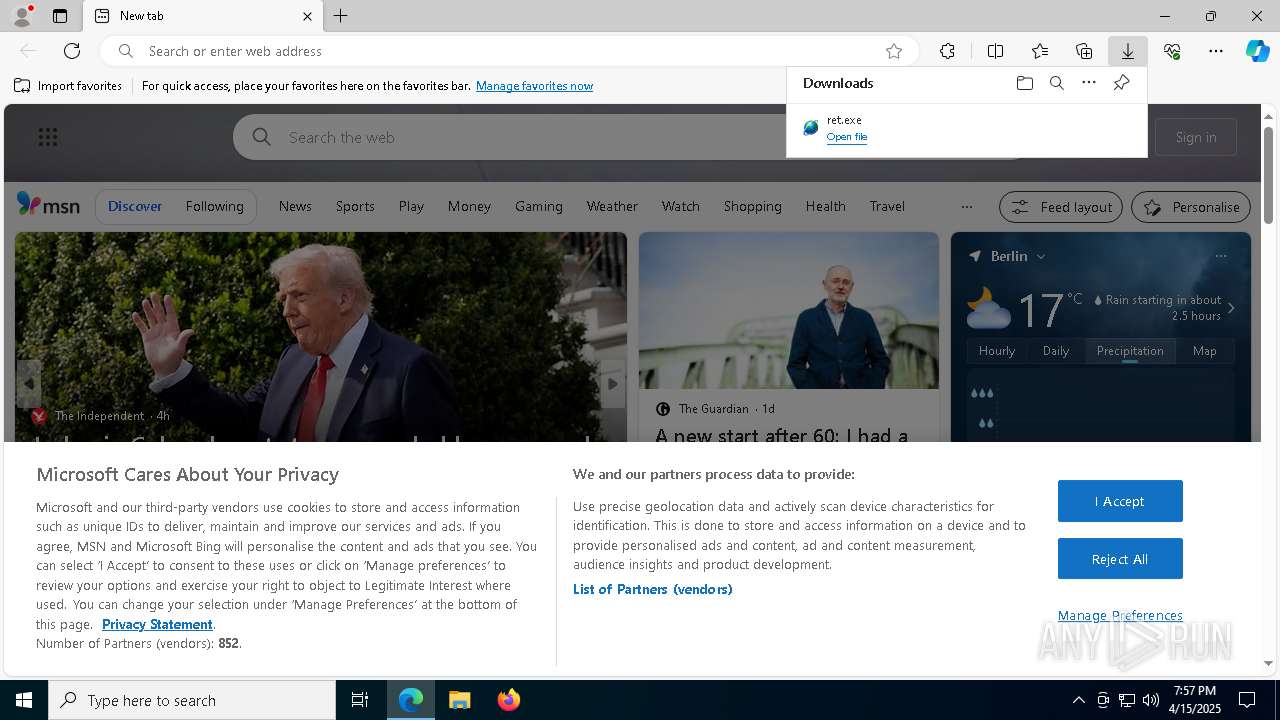Pin the Downloads panel
1280x720 pixels.
click(1121, 83)
